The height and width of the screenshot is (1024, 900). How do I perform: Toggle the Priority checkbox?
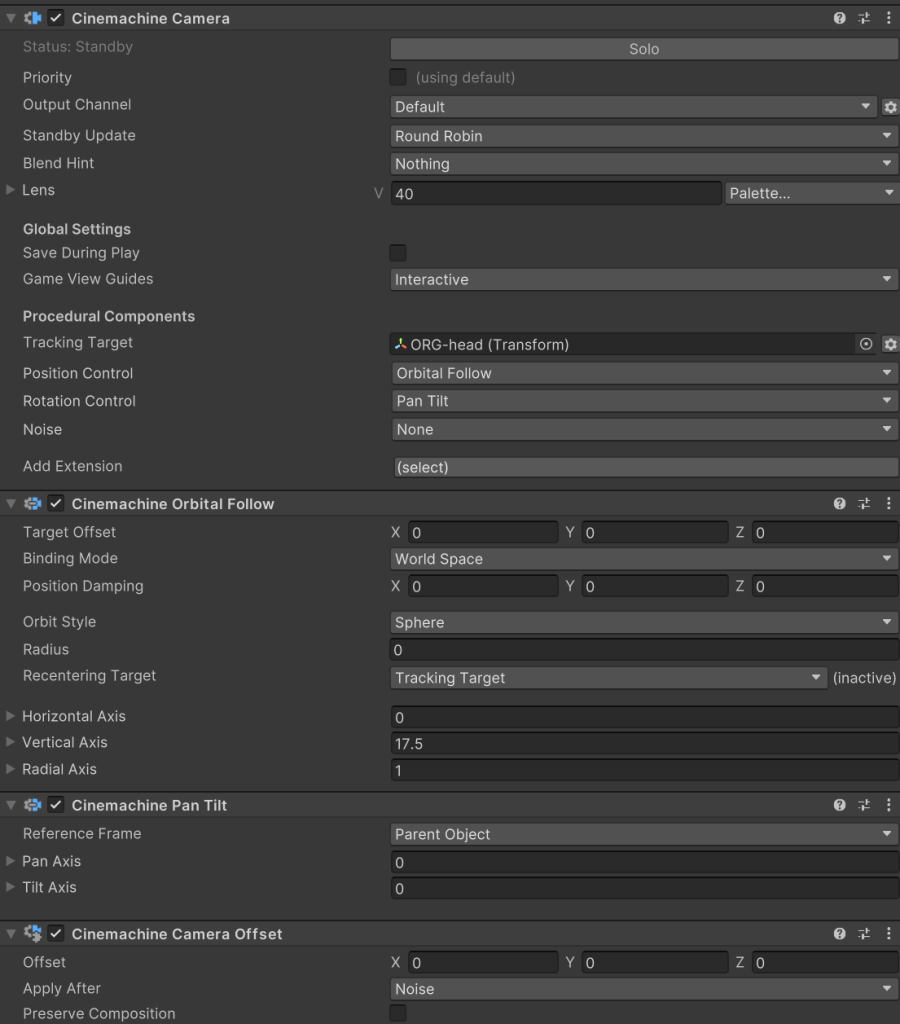398,78
